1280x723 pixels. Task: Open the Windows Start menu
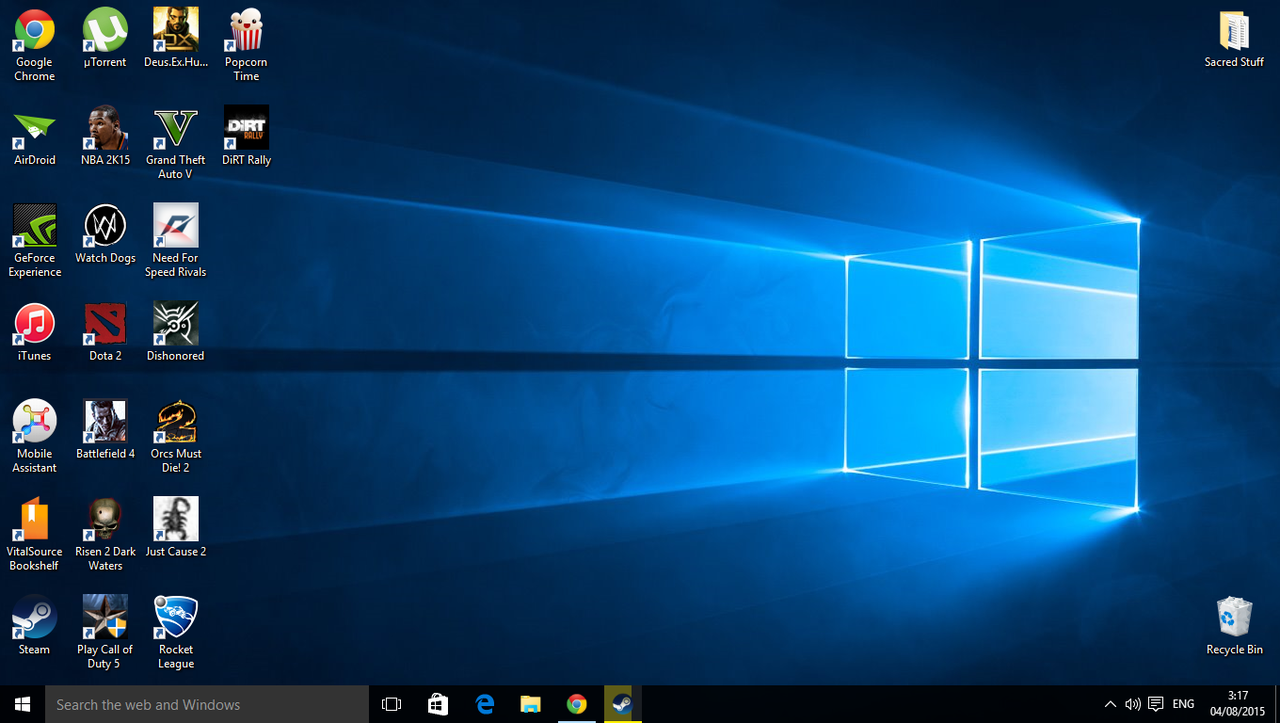pos(22,704)
